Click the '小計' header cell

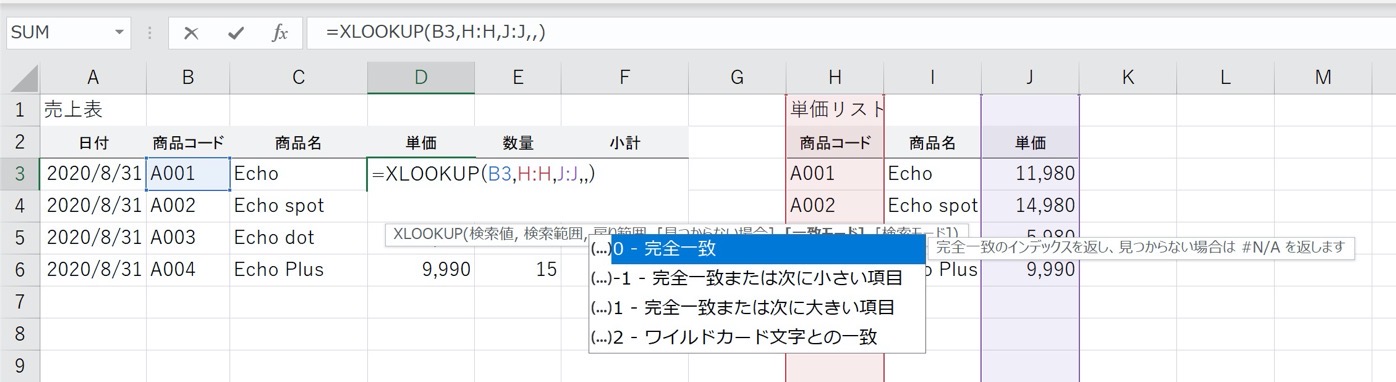[624, 143]
